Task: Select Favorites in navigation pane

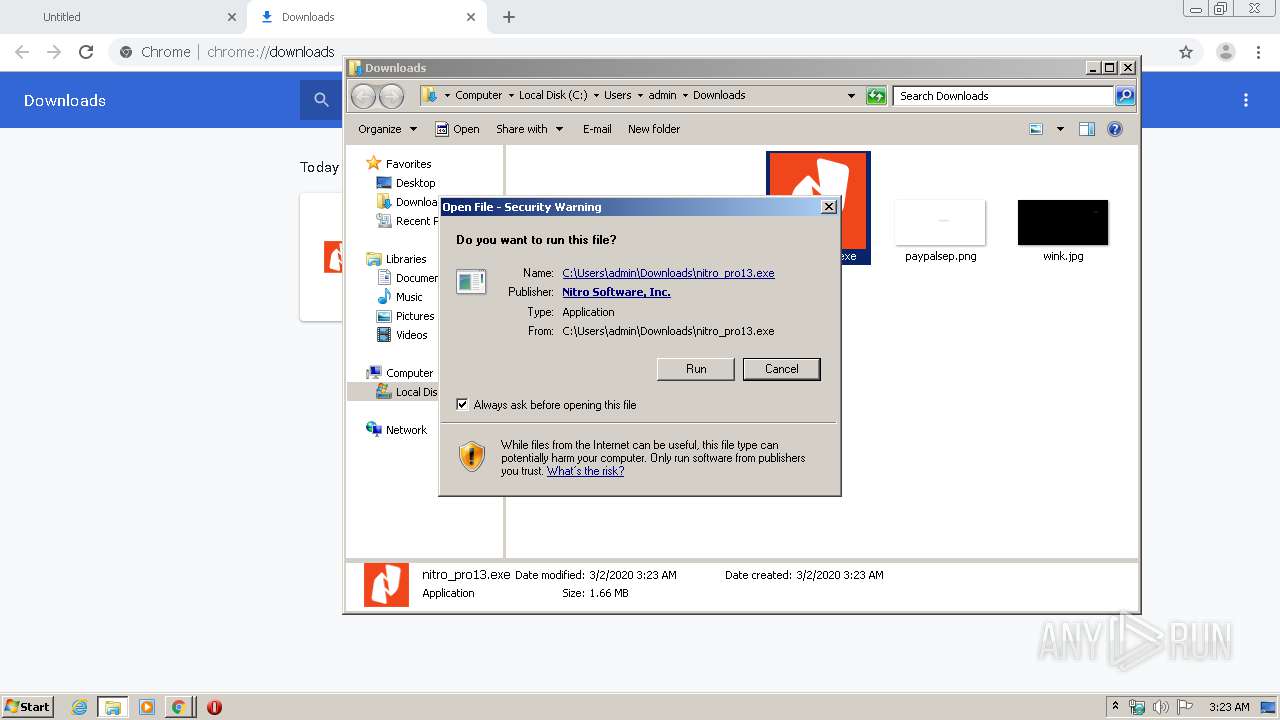Action: click(399, 164)
